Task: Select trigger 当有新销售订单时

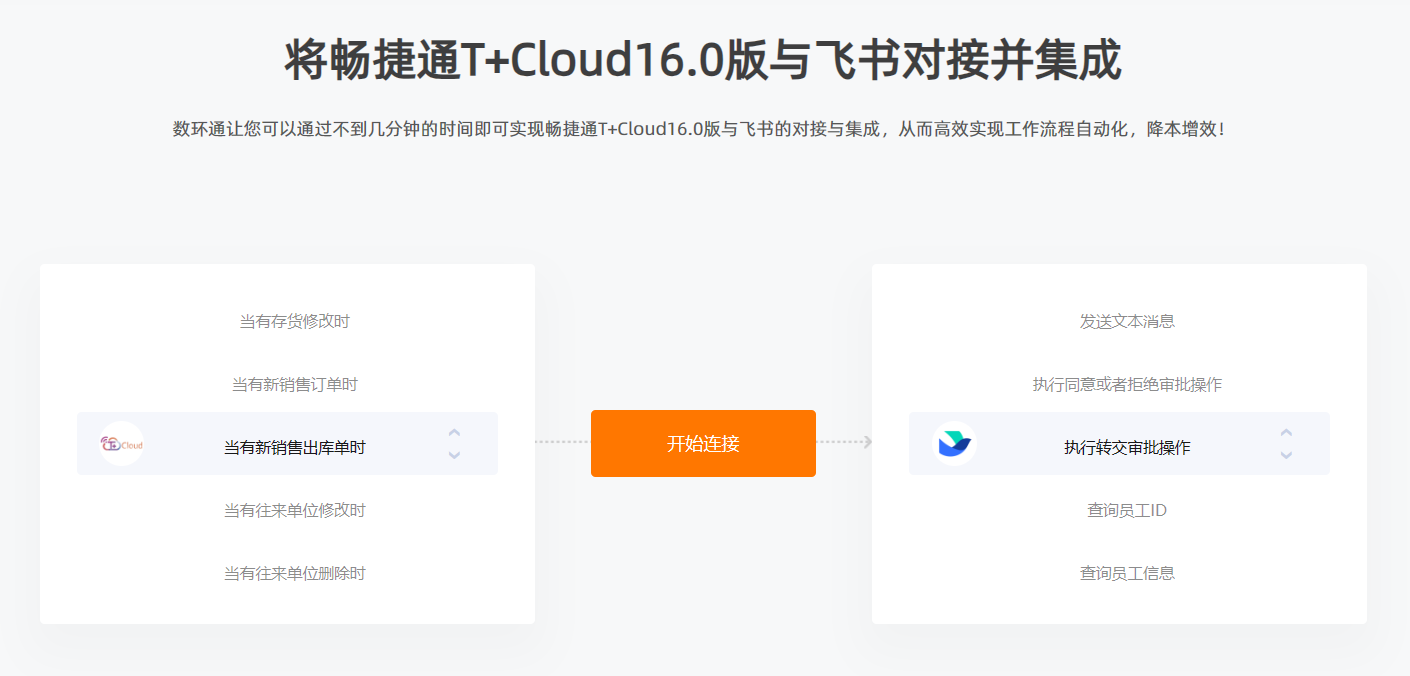Action: click(x=295, y=384)
